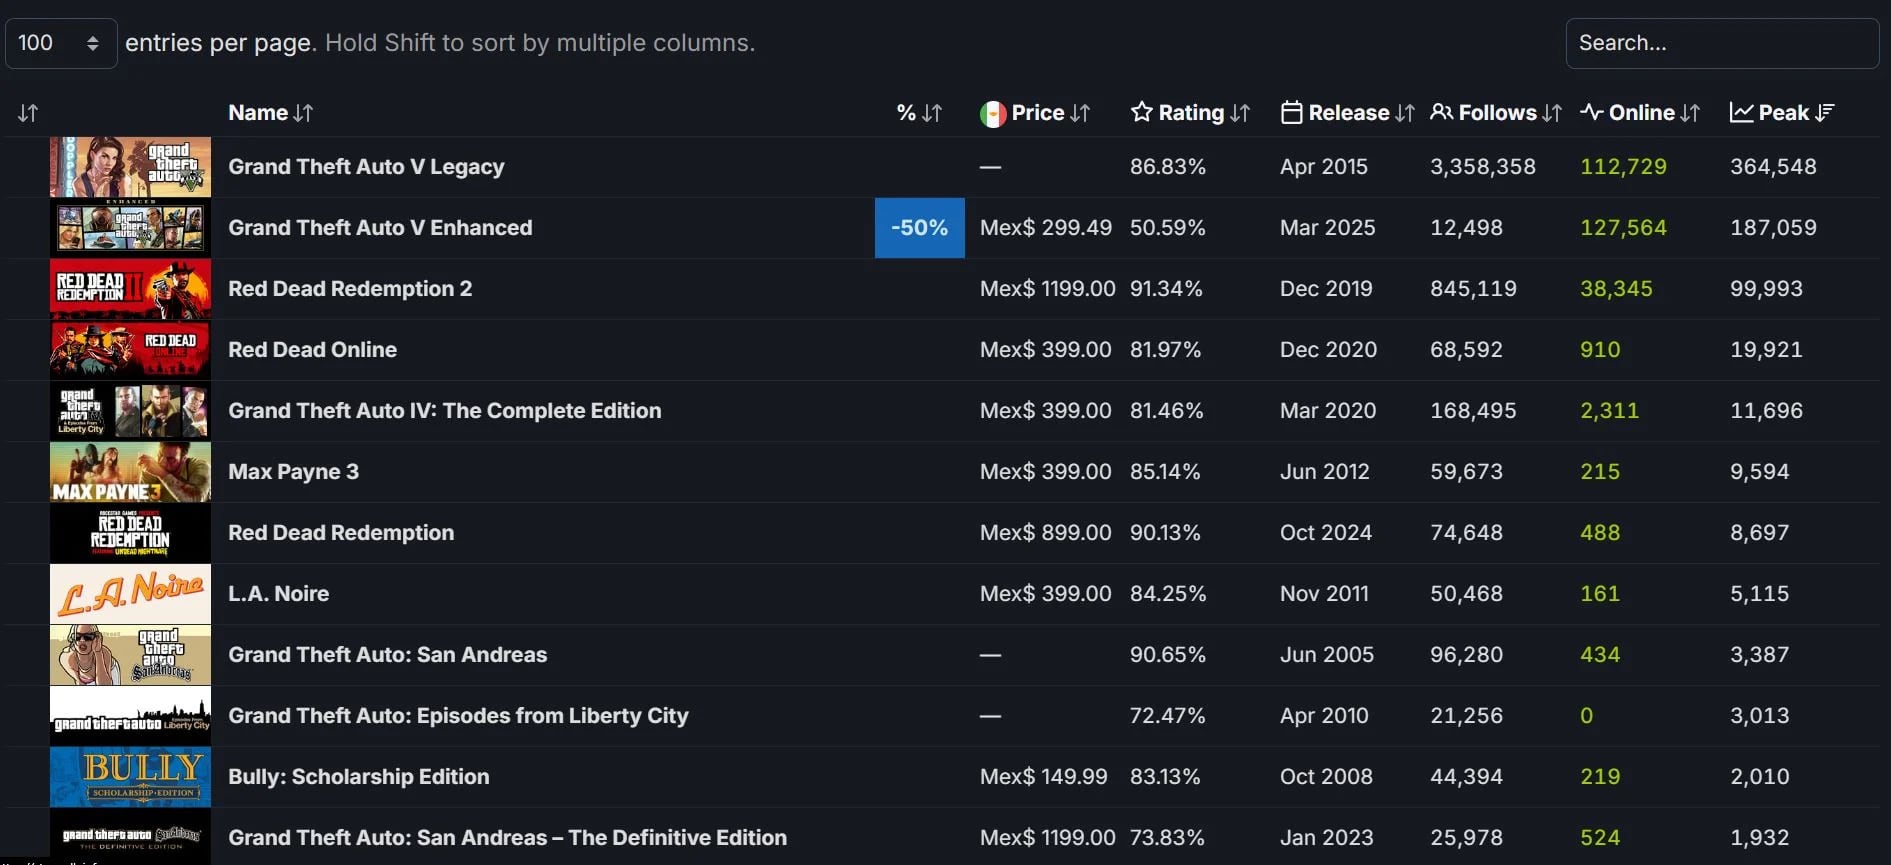Click the Mexico flag icon beside Price
Viewport: 1891px width, 865px height.
pyautogui.click(x=992, y=113)
